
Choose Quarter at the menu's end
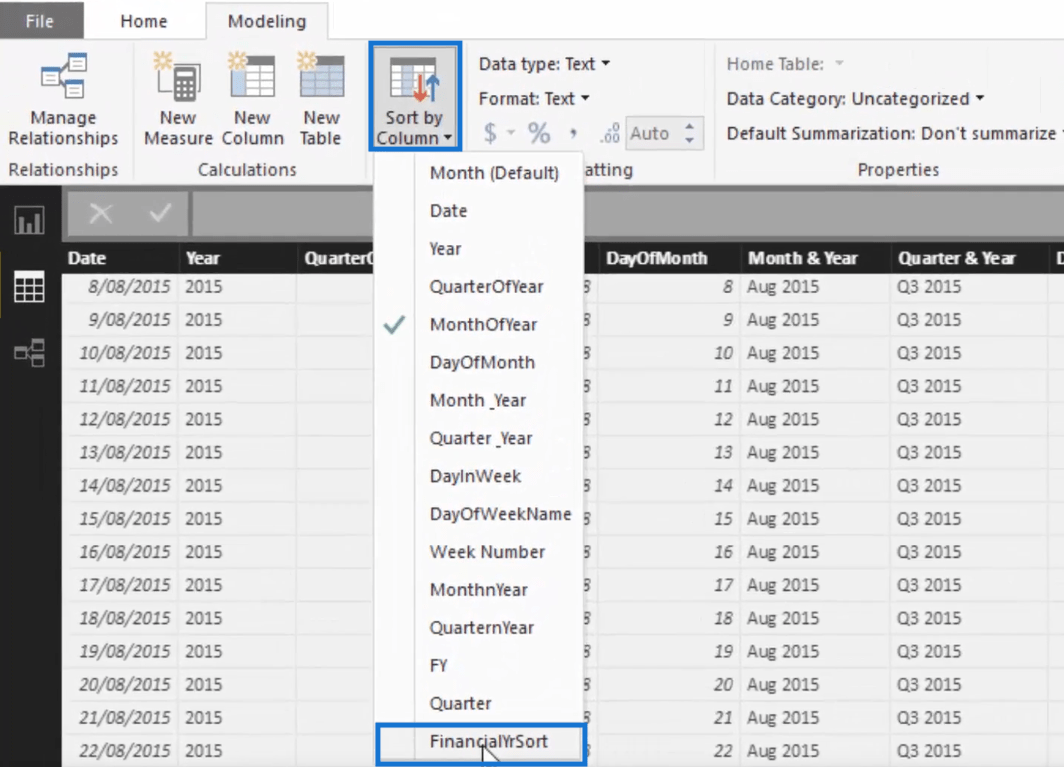point(460,704)
